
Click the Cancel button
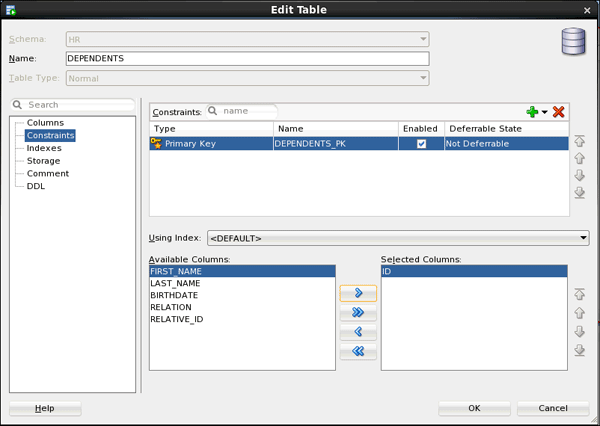[x=553, y=408]
